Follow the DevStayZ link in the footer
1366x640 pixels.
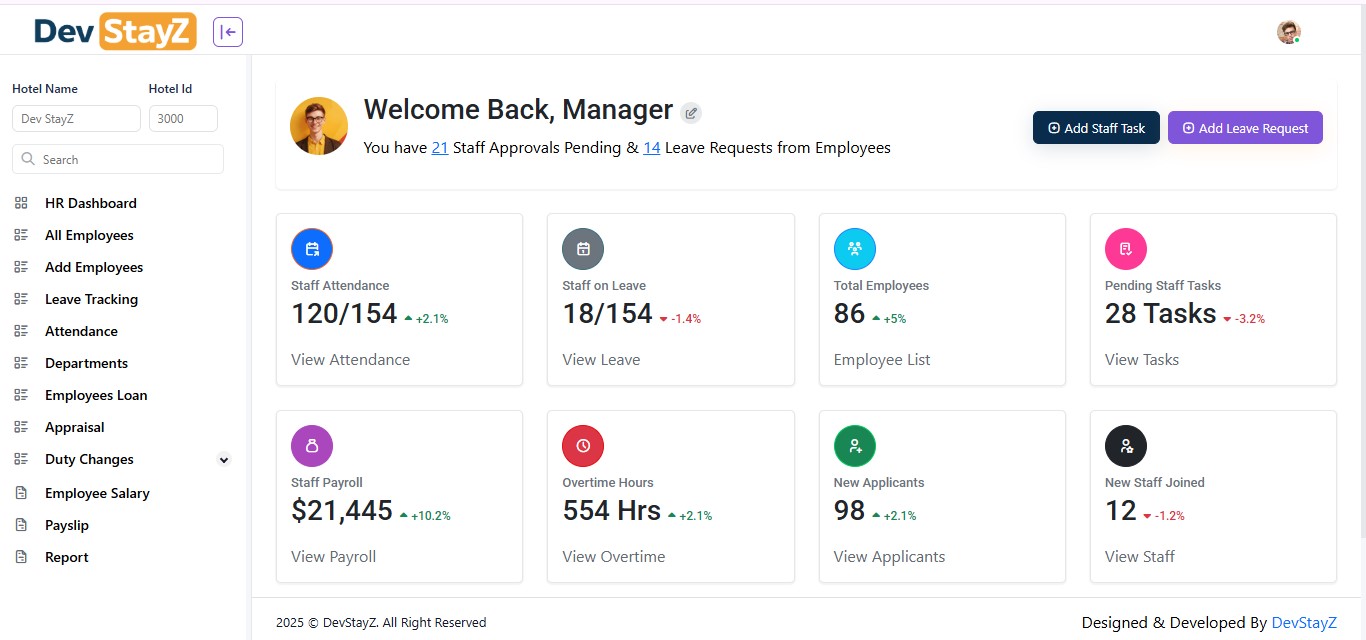tap(1304, 623)
